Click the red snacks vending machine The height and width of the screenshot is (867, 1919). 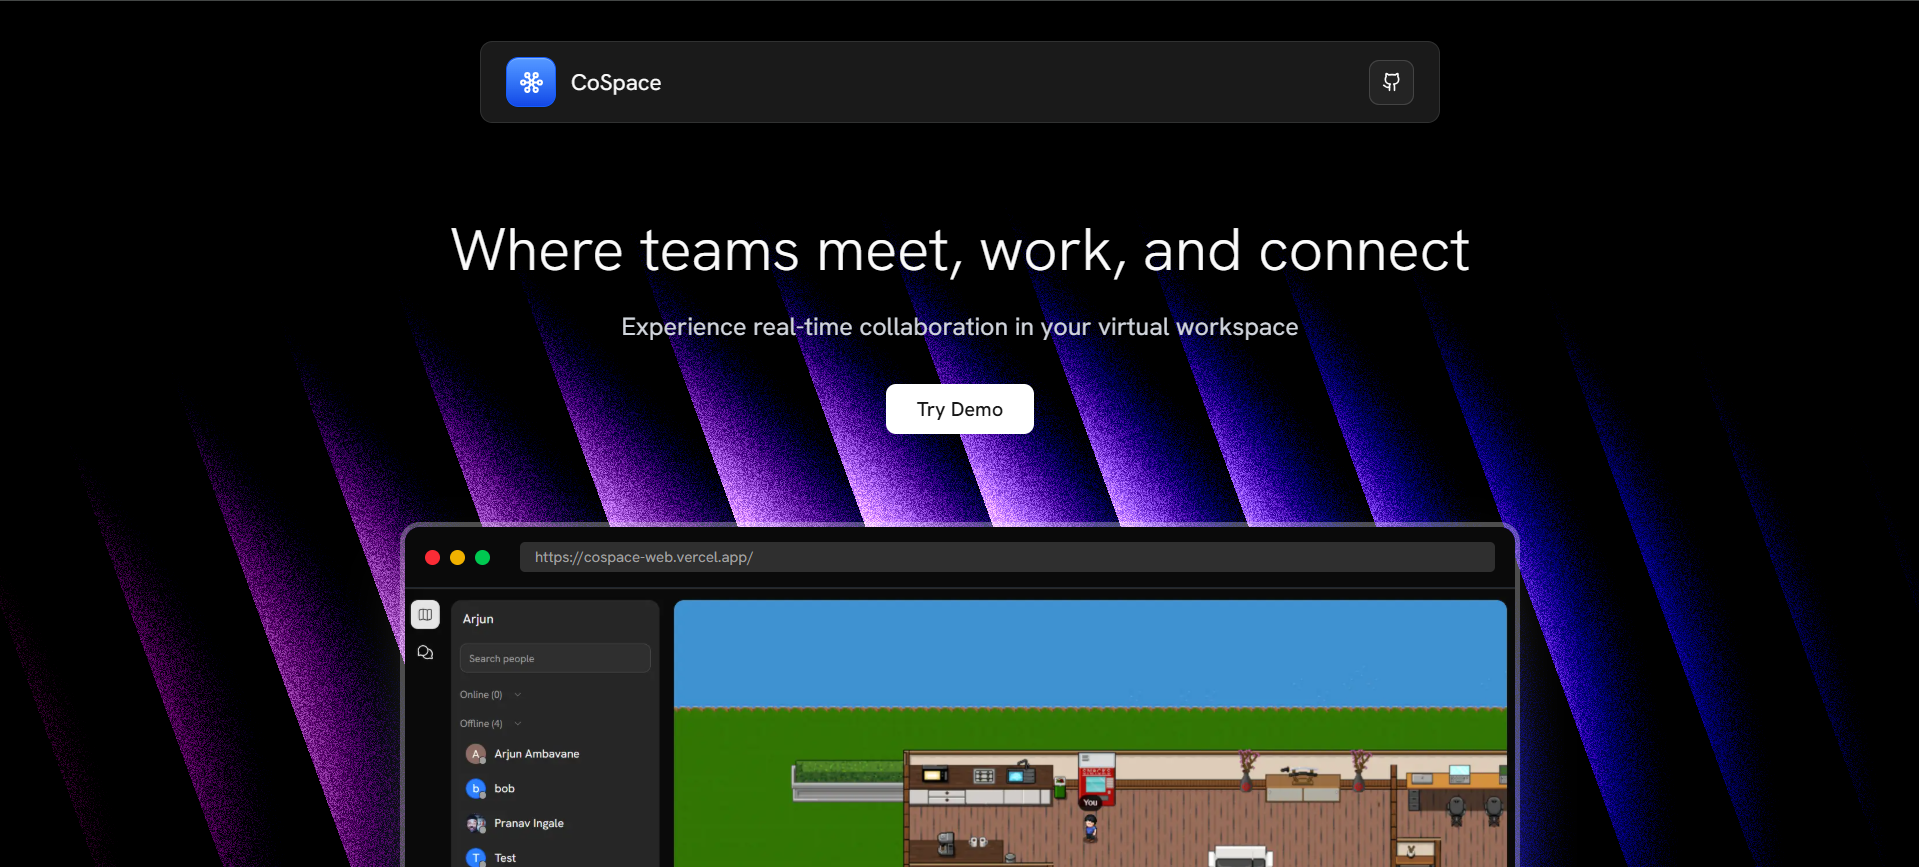(x=1096, y=778)
